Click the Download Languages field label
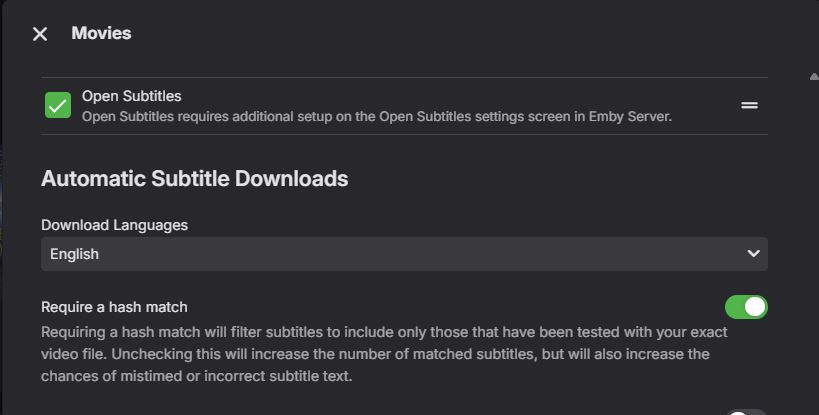 [114, 225]
